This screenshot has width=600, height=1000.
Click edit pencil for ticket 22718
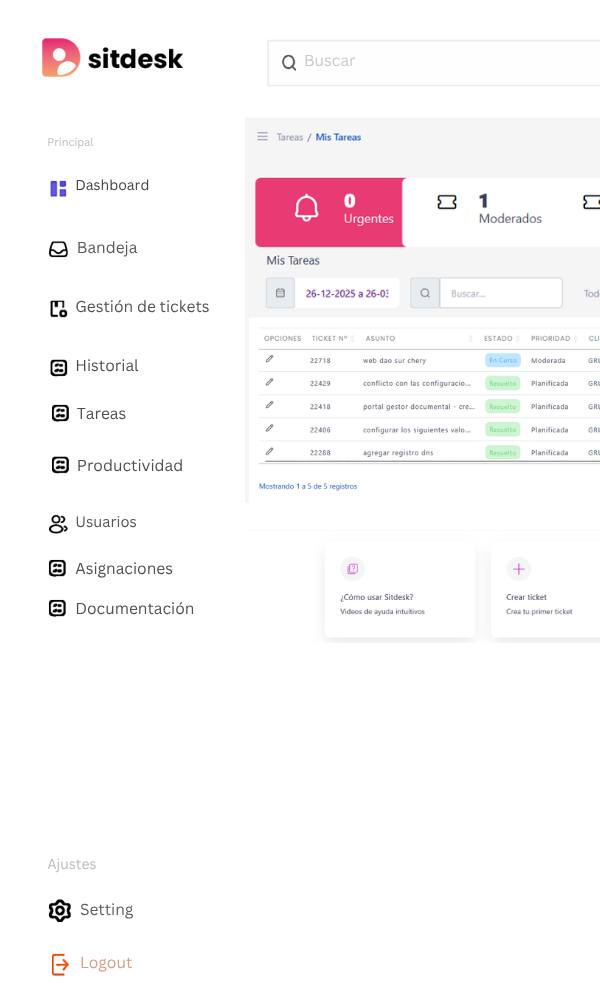pyautogui.click(x=269, y=359)
